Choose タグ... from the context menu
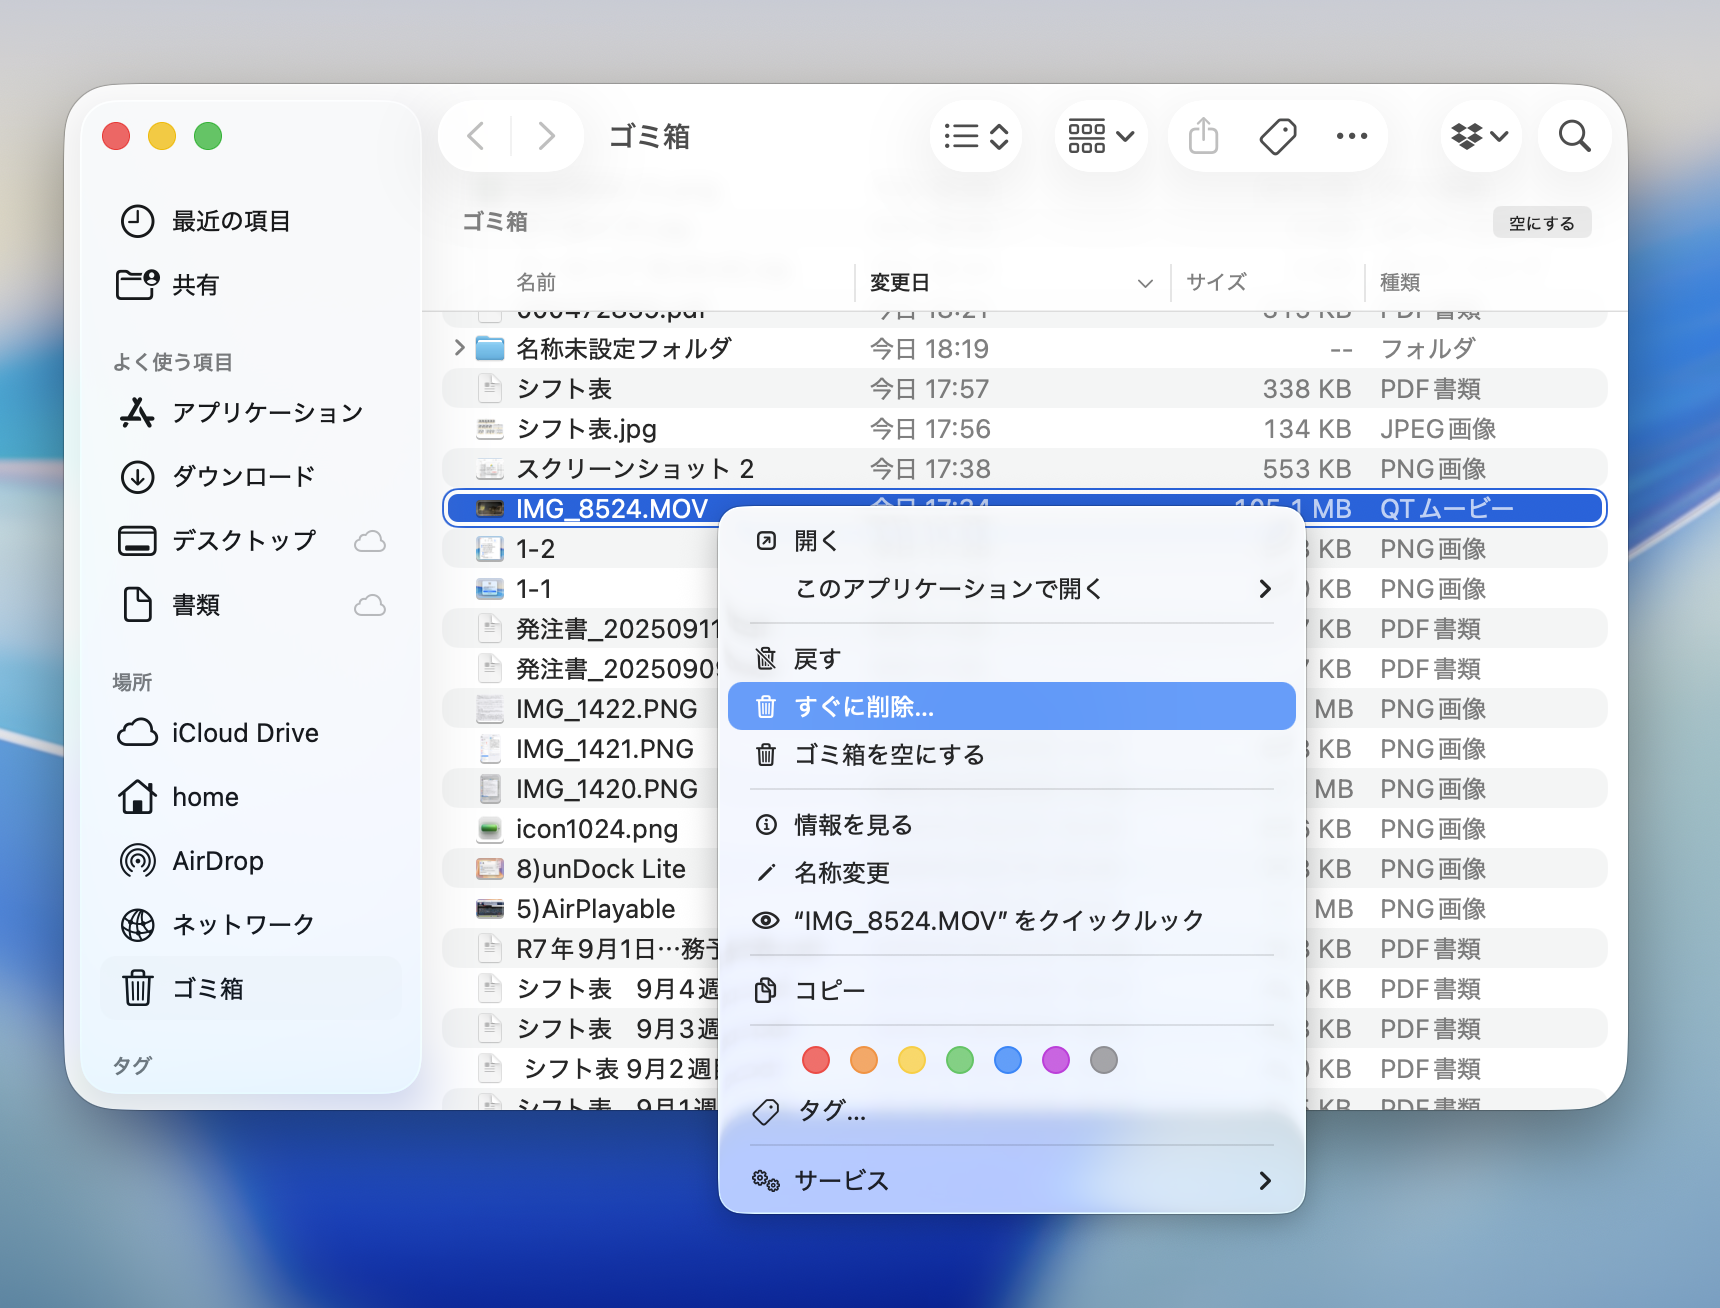Viewport: 1720px width, 1308px height. [x=1012, y=1111]
